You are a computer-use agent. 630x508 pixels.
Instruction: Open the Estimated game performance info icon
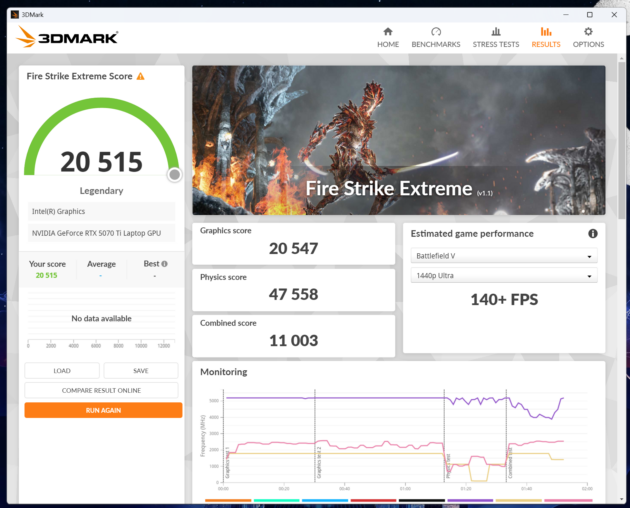[x=593, y=234]
